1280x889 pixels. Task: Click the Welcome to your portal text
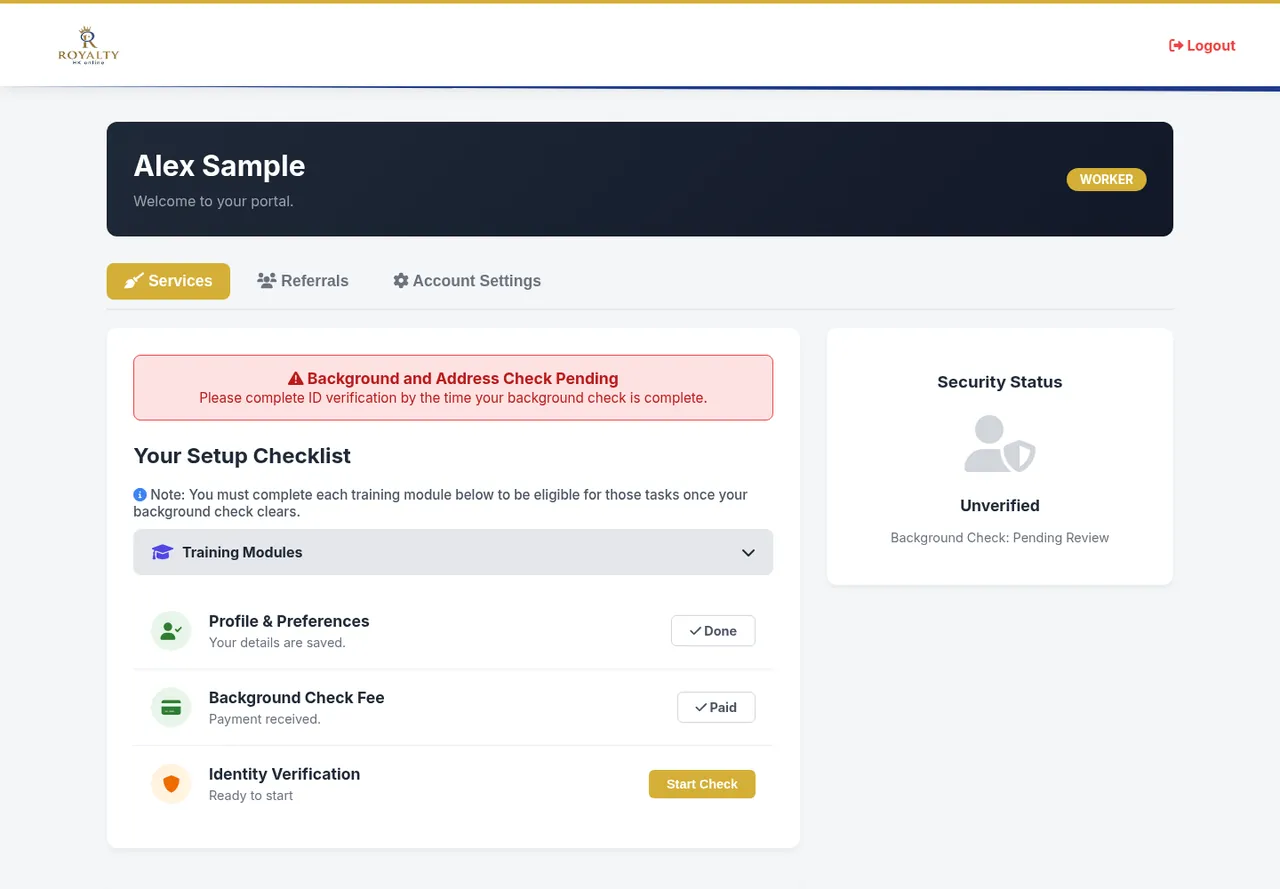pos(213,201)
